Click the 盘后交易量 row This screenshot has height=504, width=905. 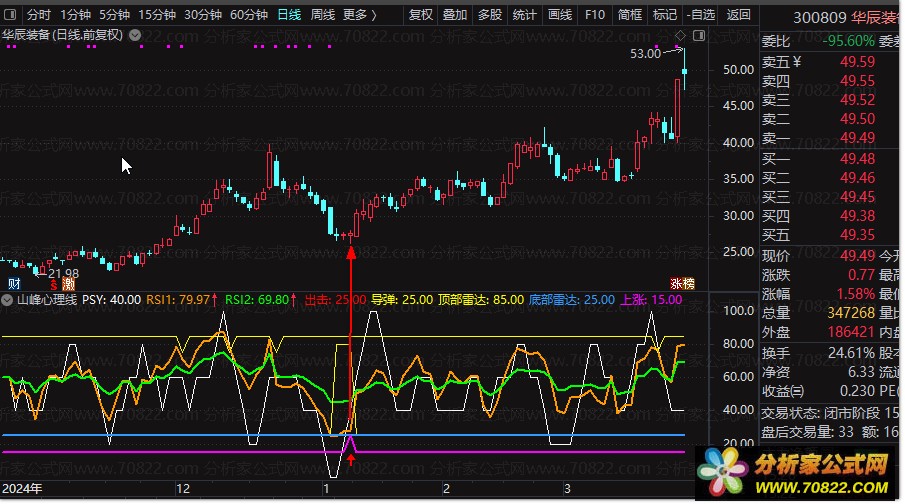pos(829,432)
